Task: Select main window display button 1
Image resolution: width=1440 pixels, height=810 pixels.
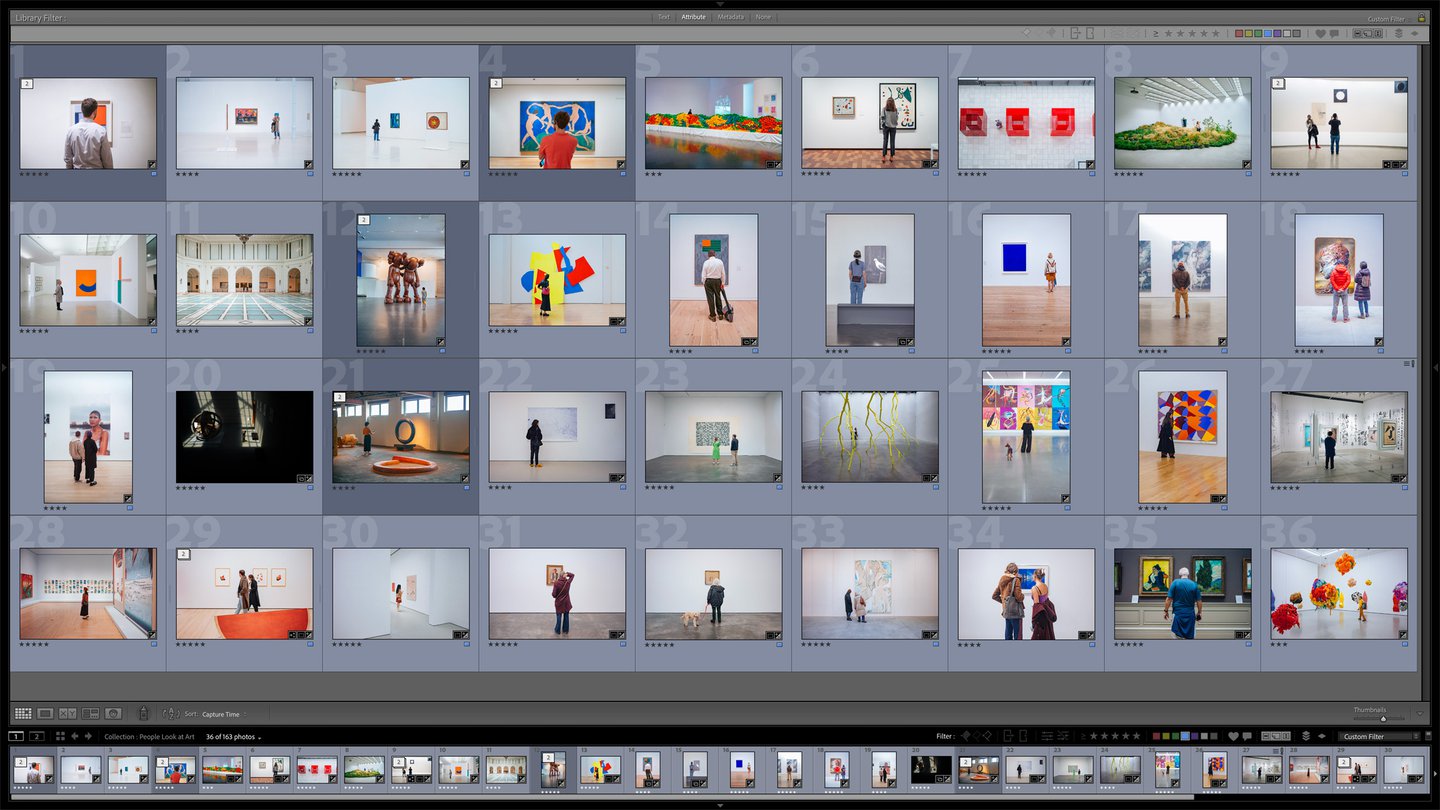Action: (x=17, y=736)
